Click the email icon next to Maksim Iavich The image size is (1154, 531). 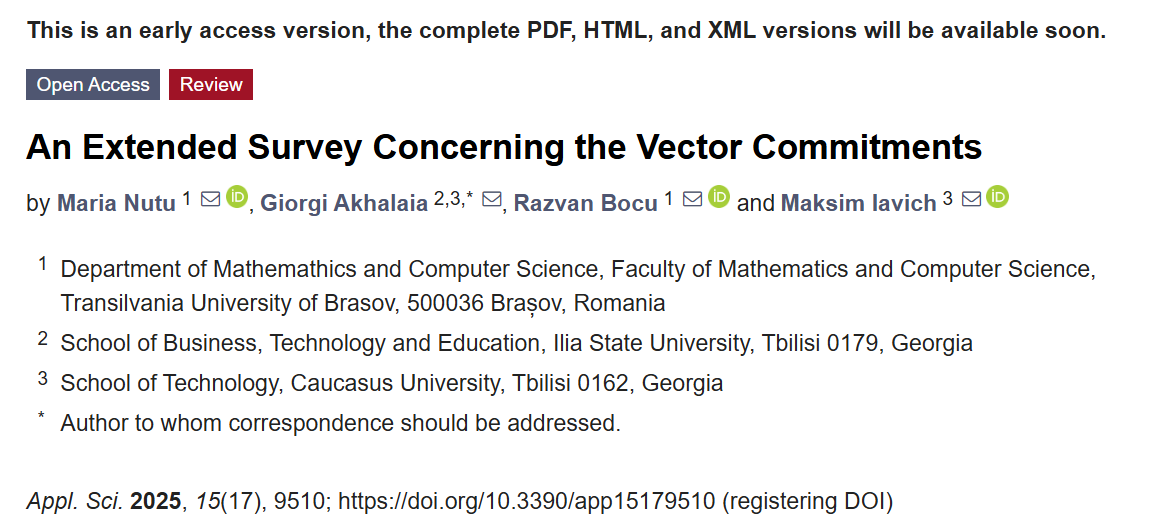tap(971, 199)
